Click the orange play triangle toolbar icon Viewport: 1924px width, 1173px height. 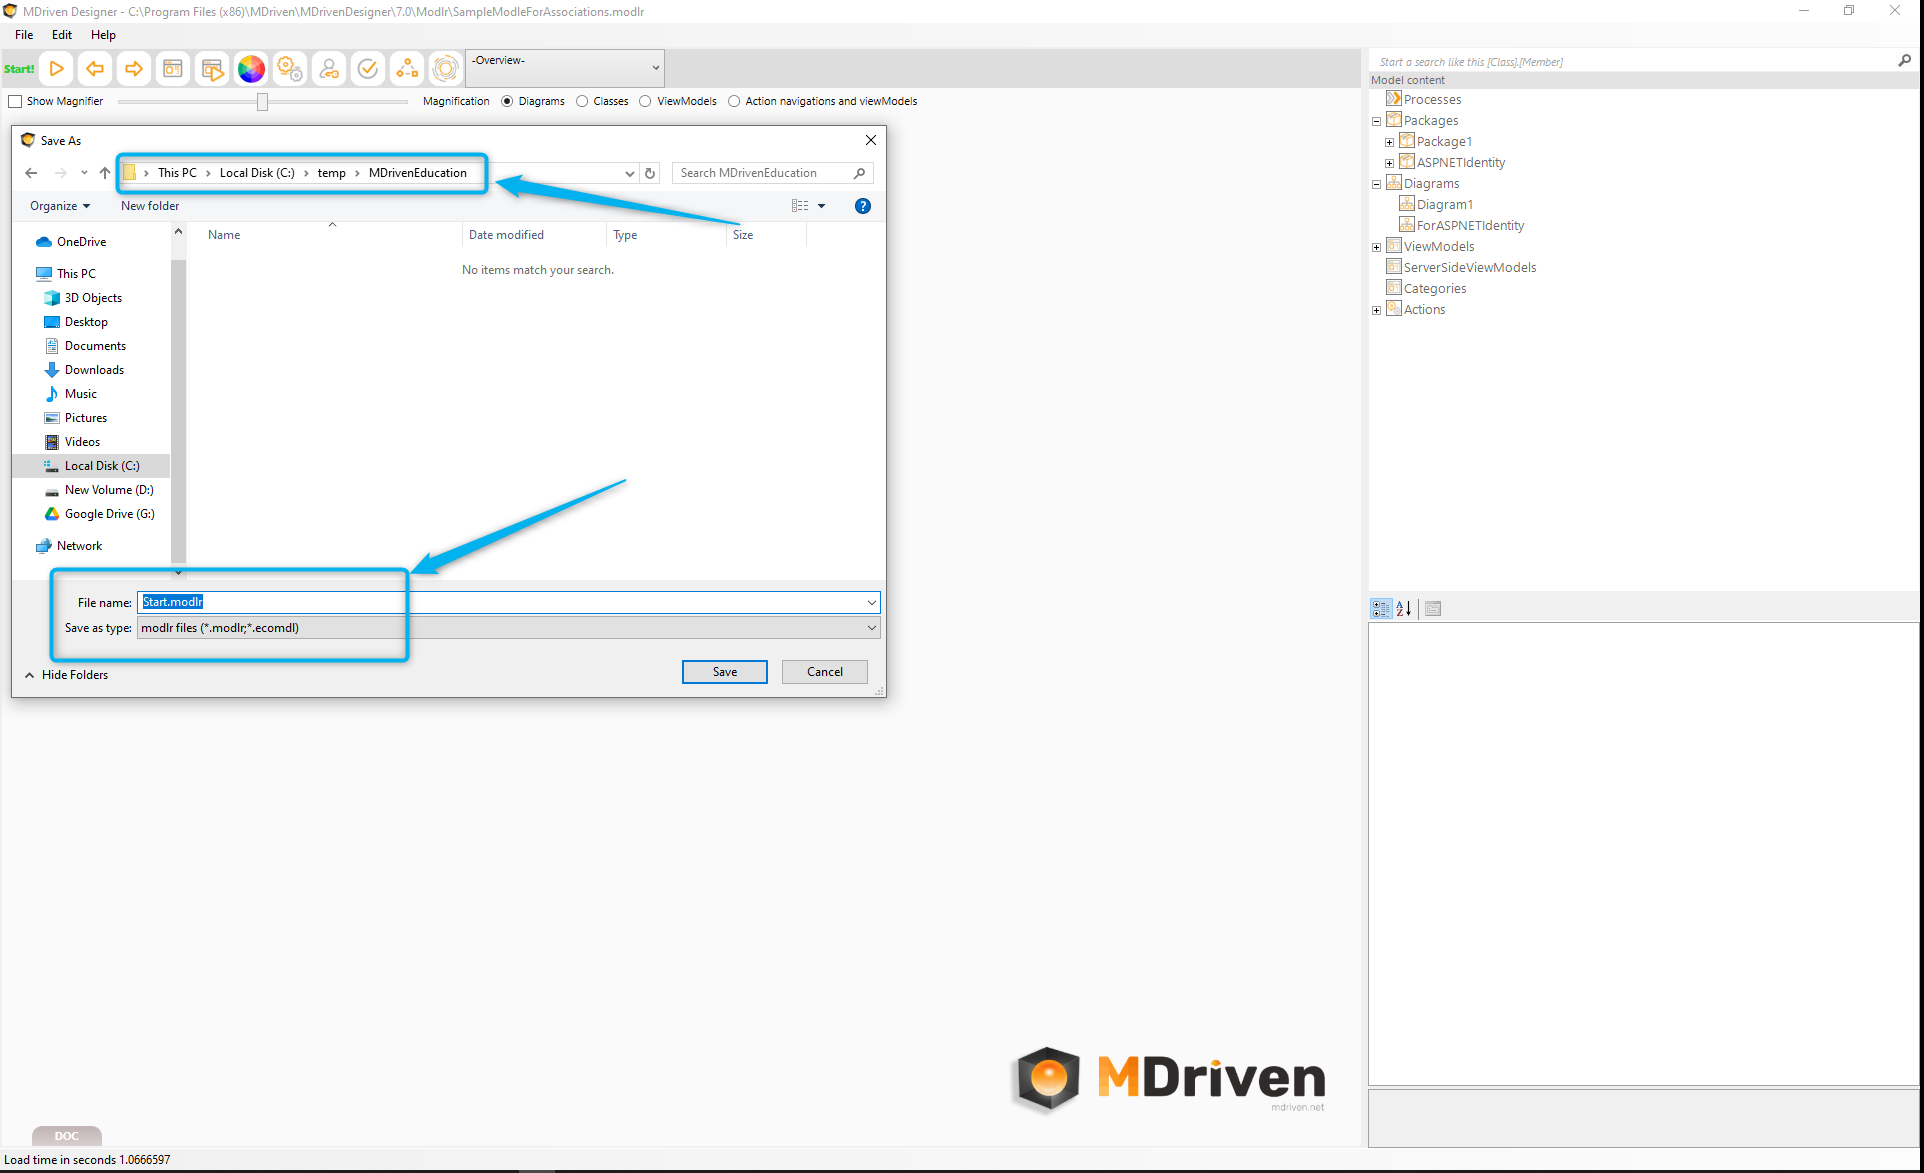click(x=57, y=69)
